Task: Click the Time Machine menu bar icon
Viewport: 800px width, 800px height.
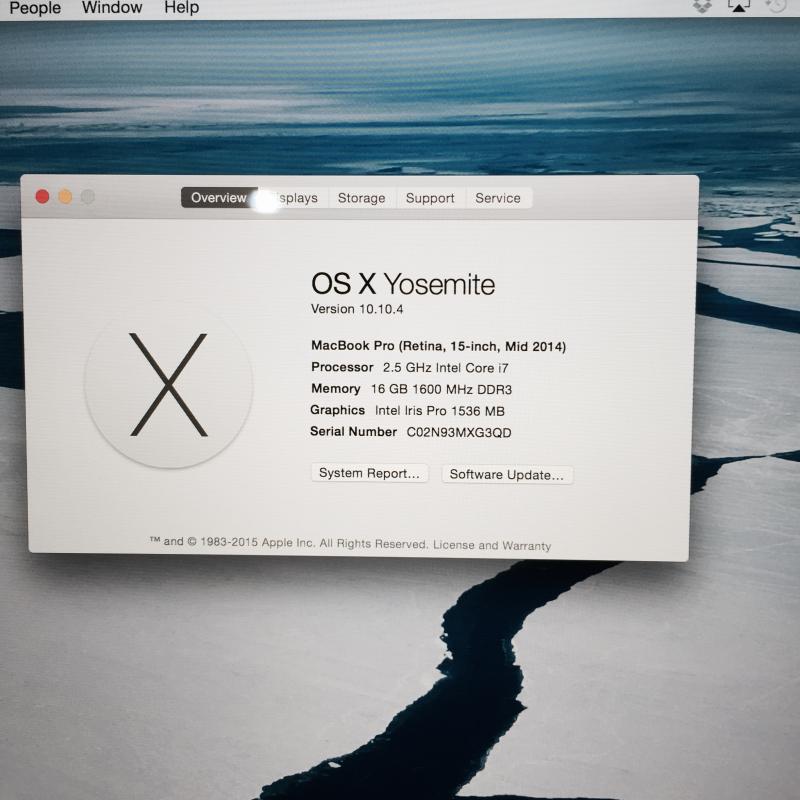Action: 776,5
